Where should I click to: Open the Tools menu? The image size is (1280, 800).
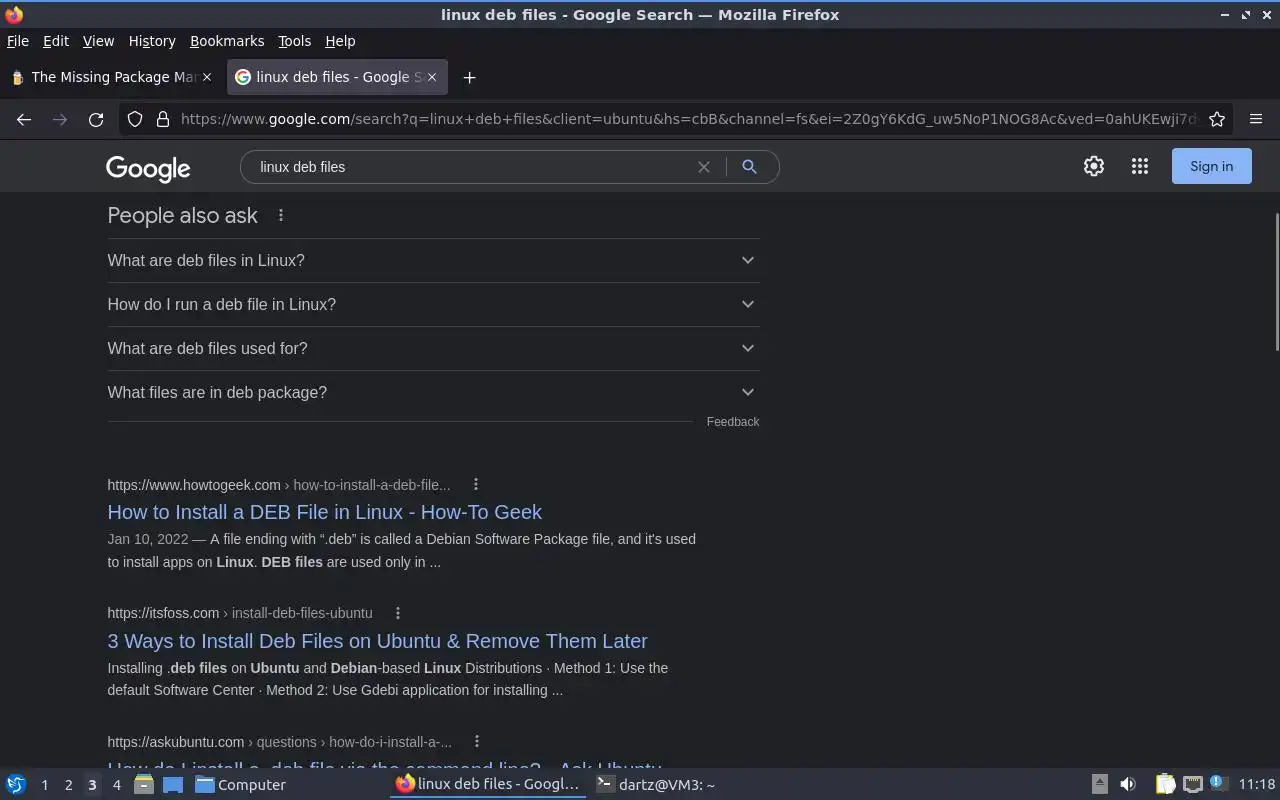(294, 41)
